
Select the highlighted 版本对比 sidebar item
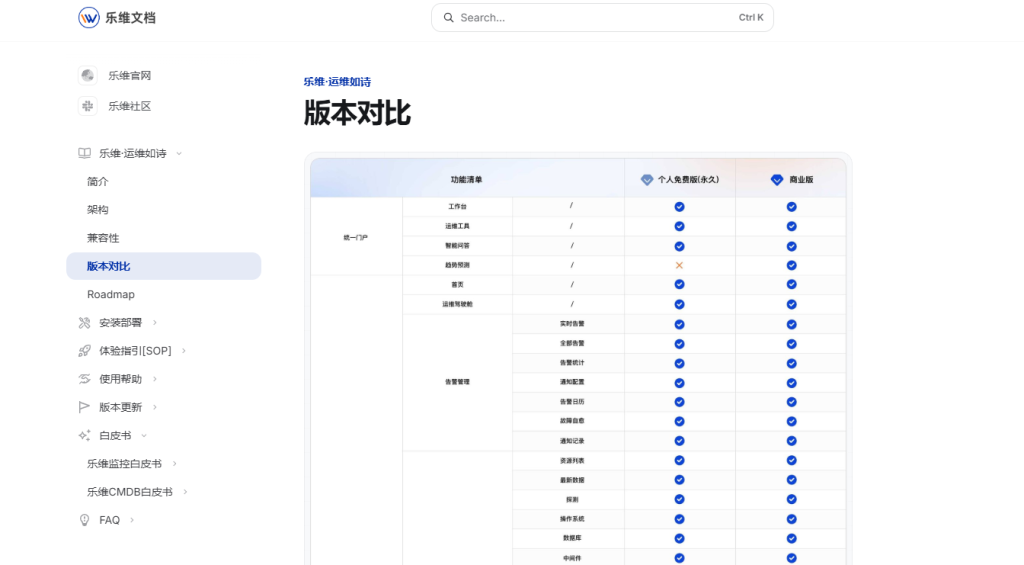pyautogui.click(x=163, y=266)
